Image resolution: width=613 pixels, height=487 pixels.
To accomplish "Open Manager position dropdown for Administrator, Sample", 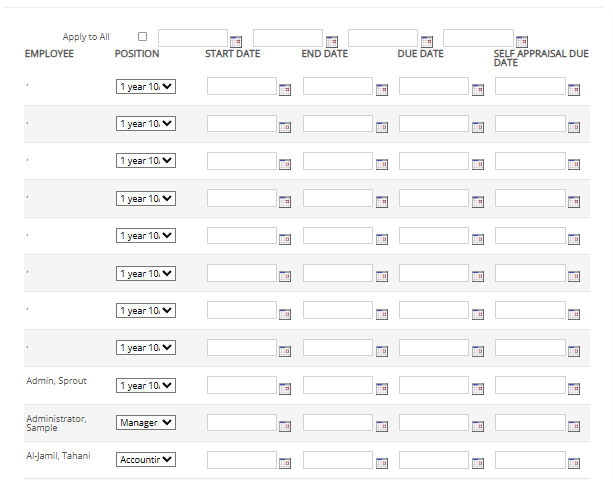I will [x=146, y=423].
